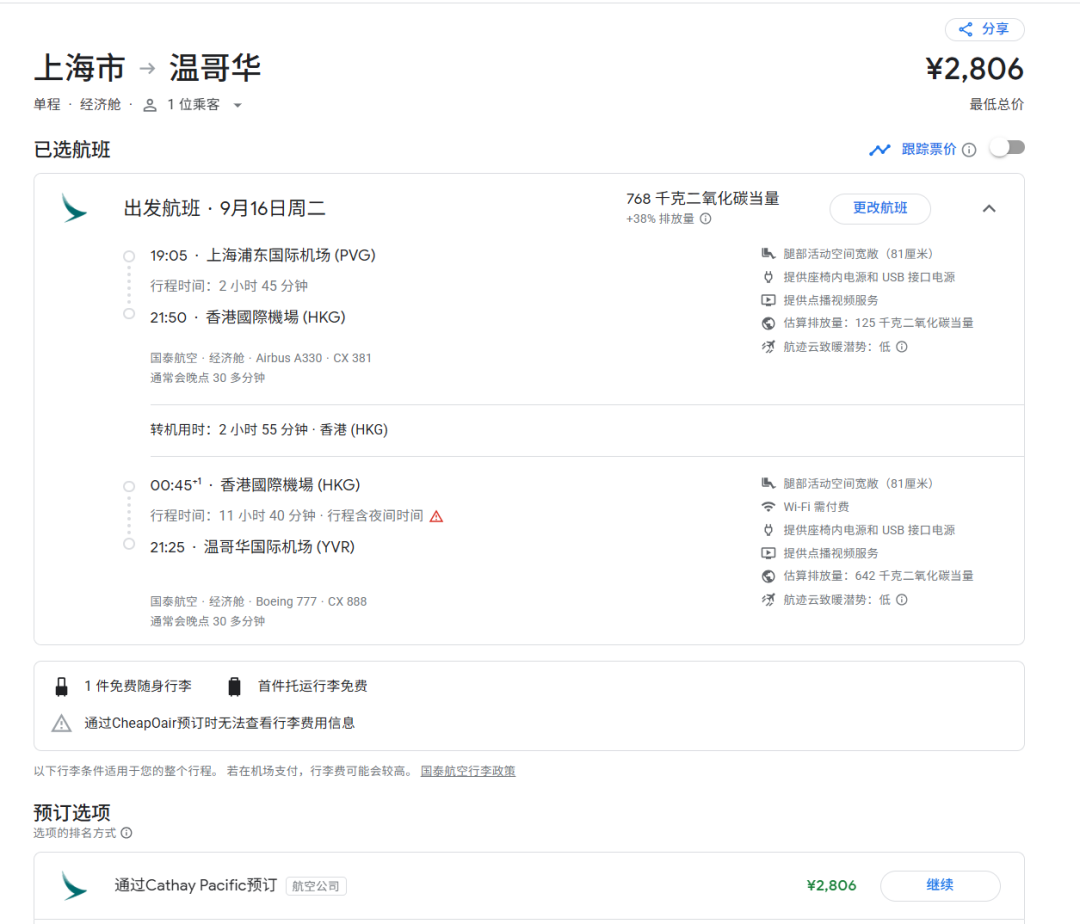Click Cathay Pacific logo in flight card
1080x924 pixels.
point(74,208)
